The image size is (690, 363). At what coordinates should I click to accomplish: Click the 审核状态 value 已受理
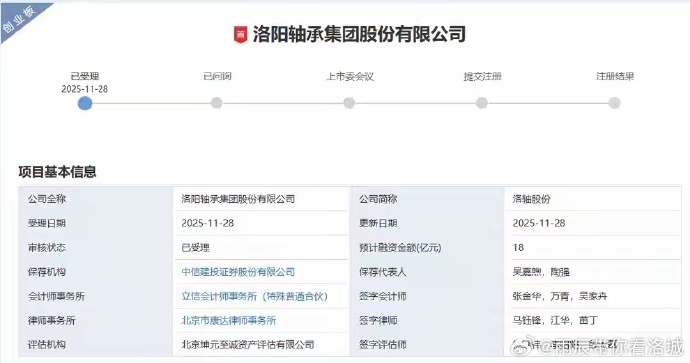click(195, 248)
